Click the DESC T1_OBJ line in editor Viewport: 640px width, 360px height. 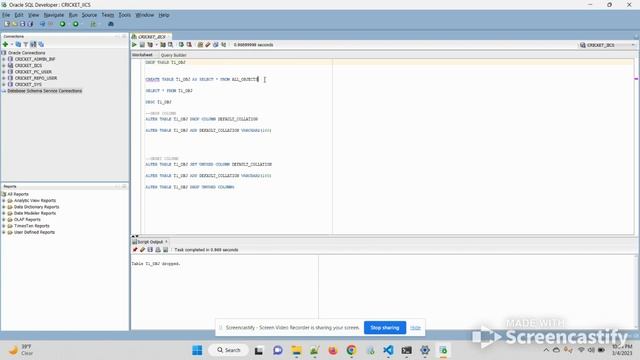pos(158,102)
